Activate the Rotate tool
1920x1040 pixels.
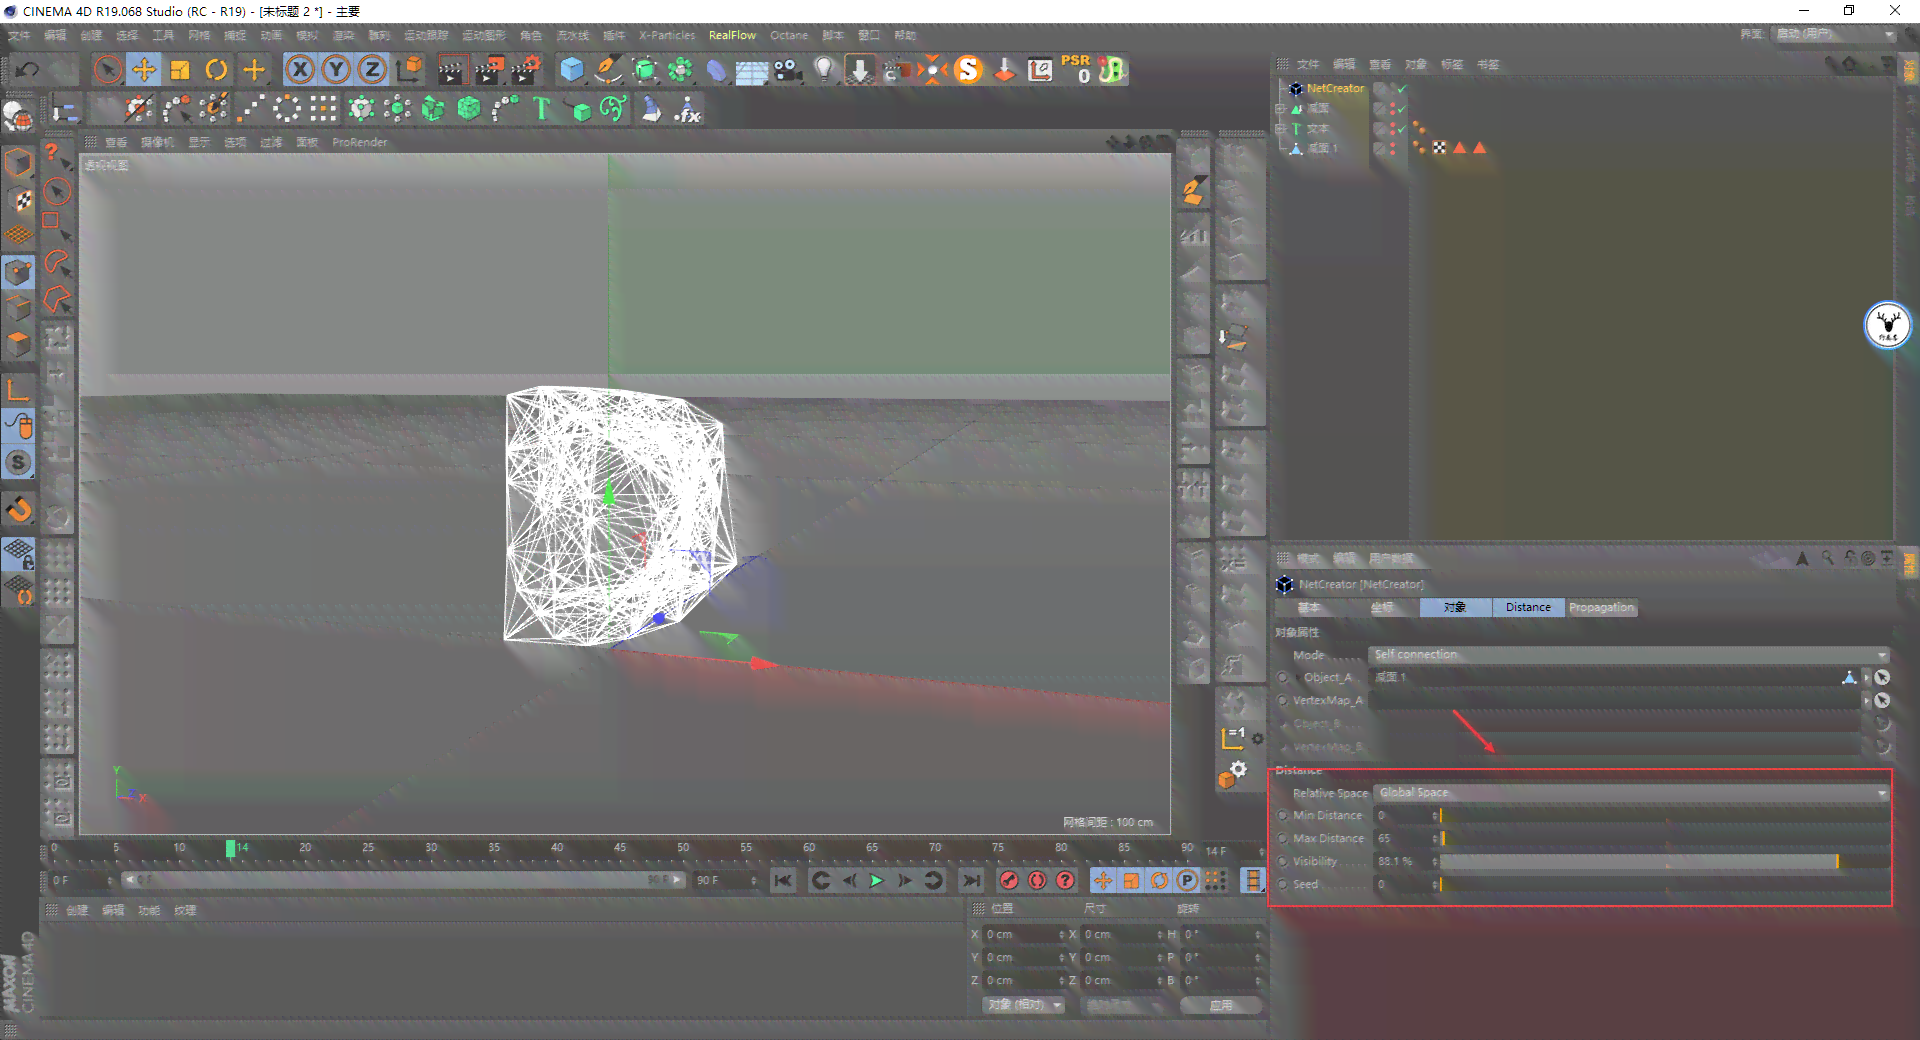[x=216, y=69]
